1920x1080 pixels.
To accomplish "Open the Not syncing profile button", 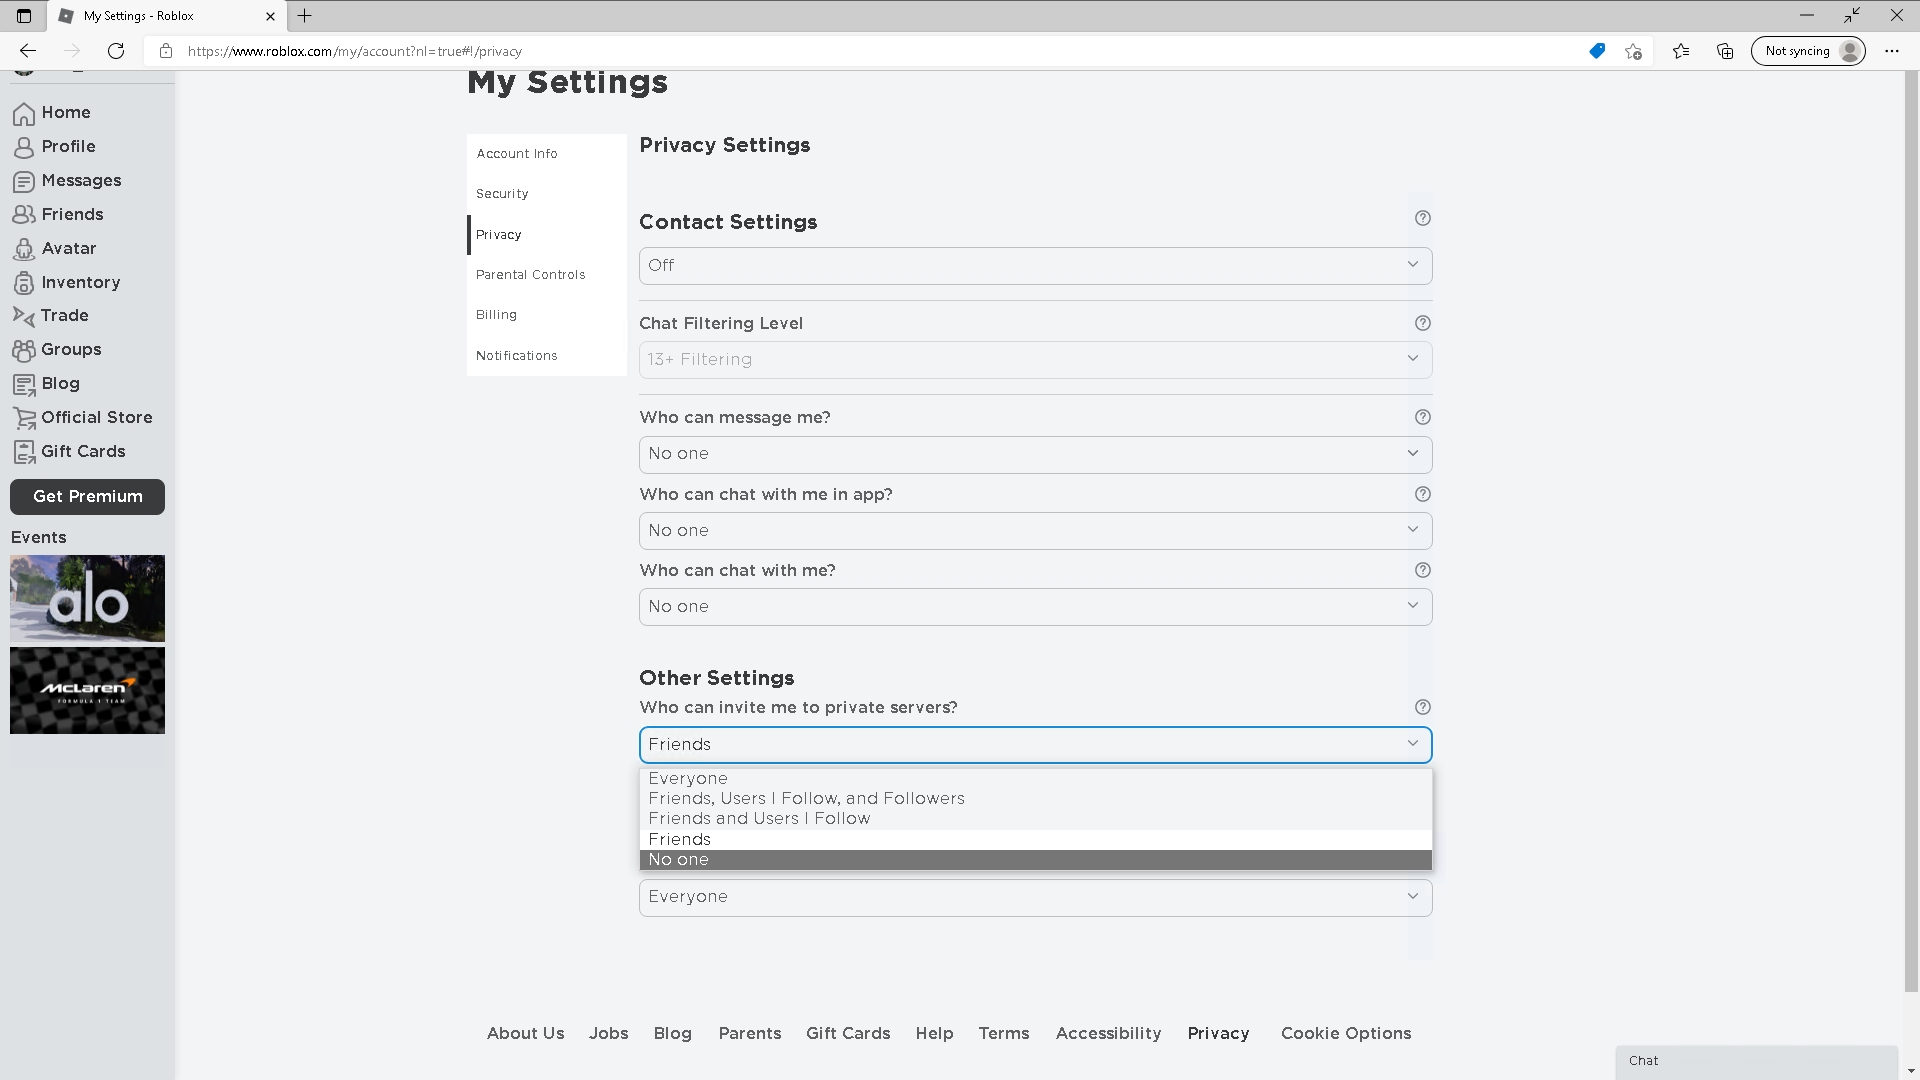I will point(1808,51).
